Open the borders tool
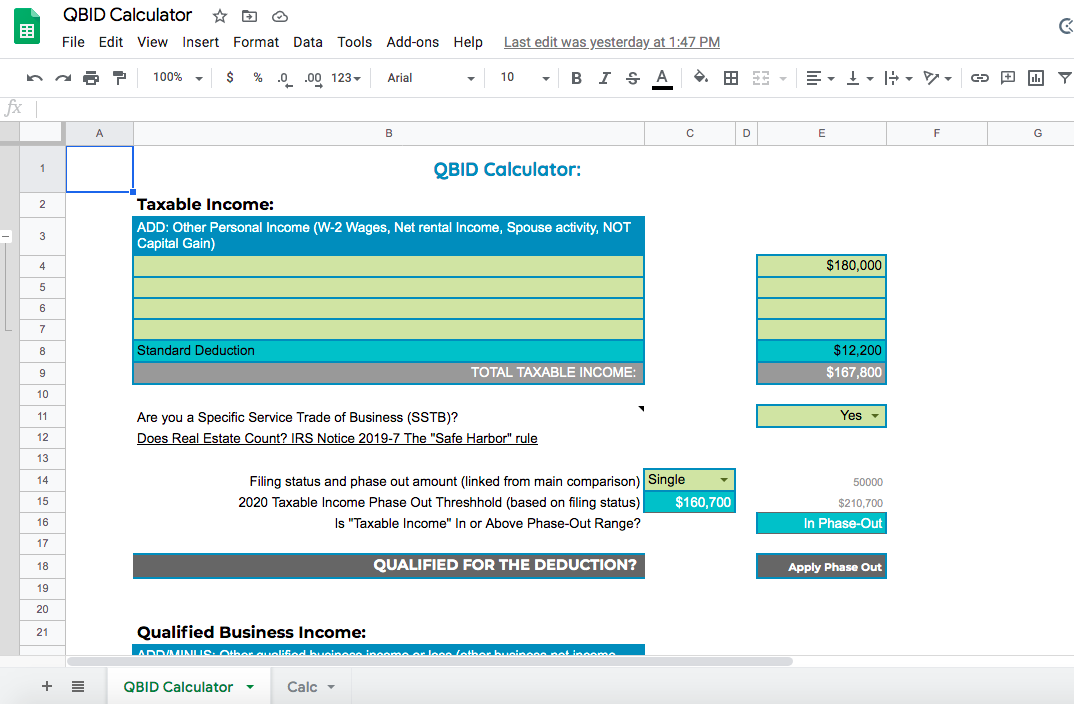This screenshot has height=704, width=1074. coord(732,78)
